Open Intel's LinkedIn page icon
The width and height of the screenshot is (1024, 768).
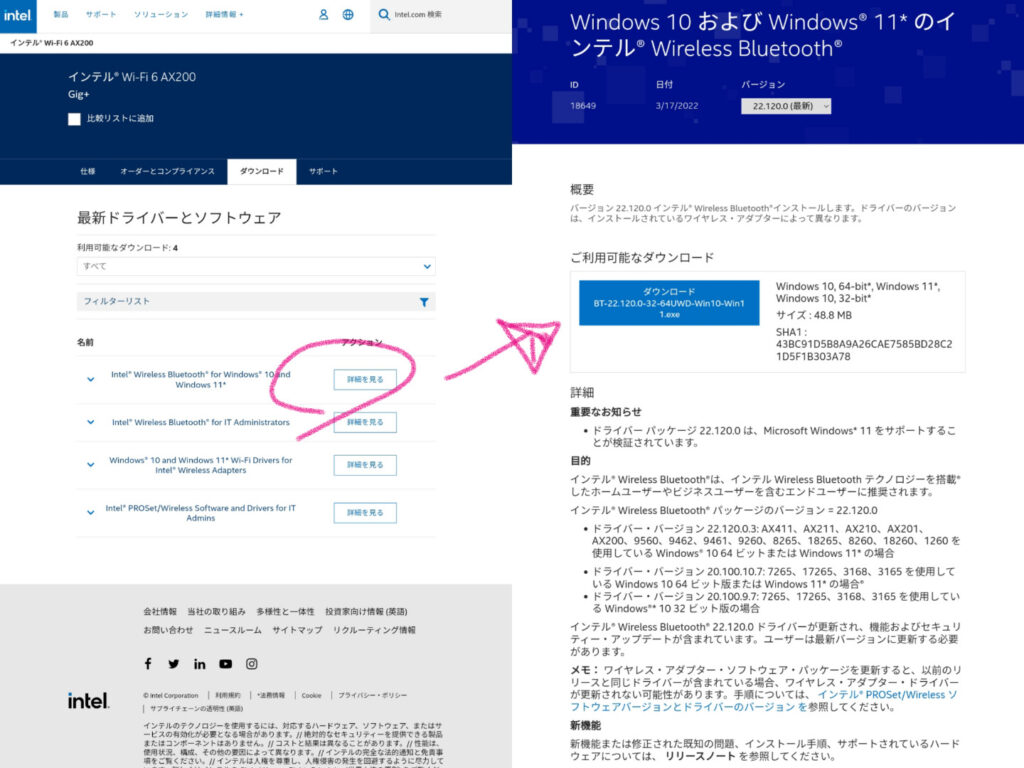pos(199,664)
